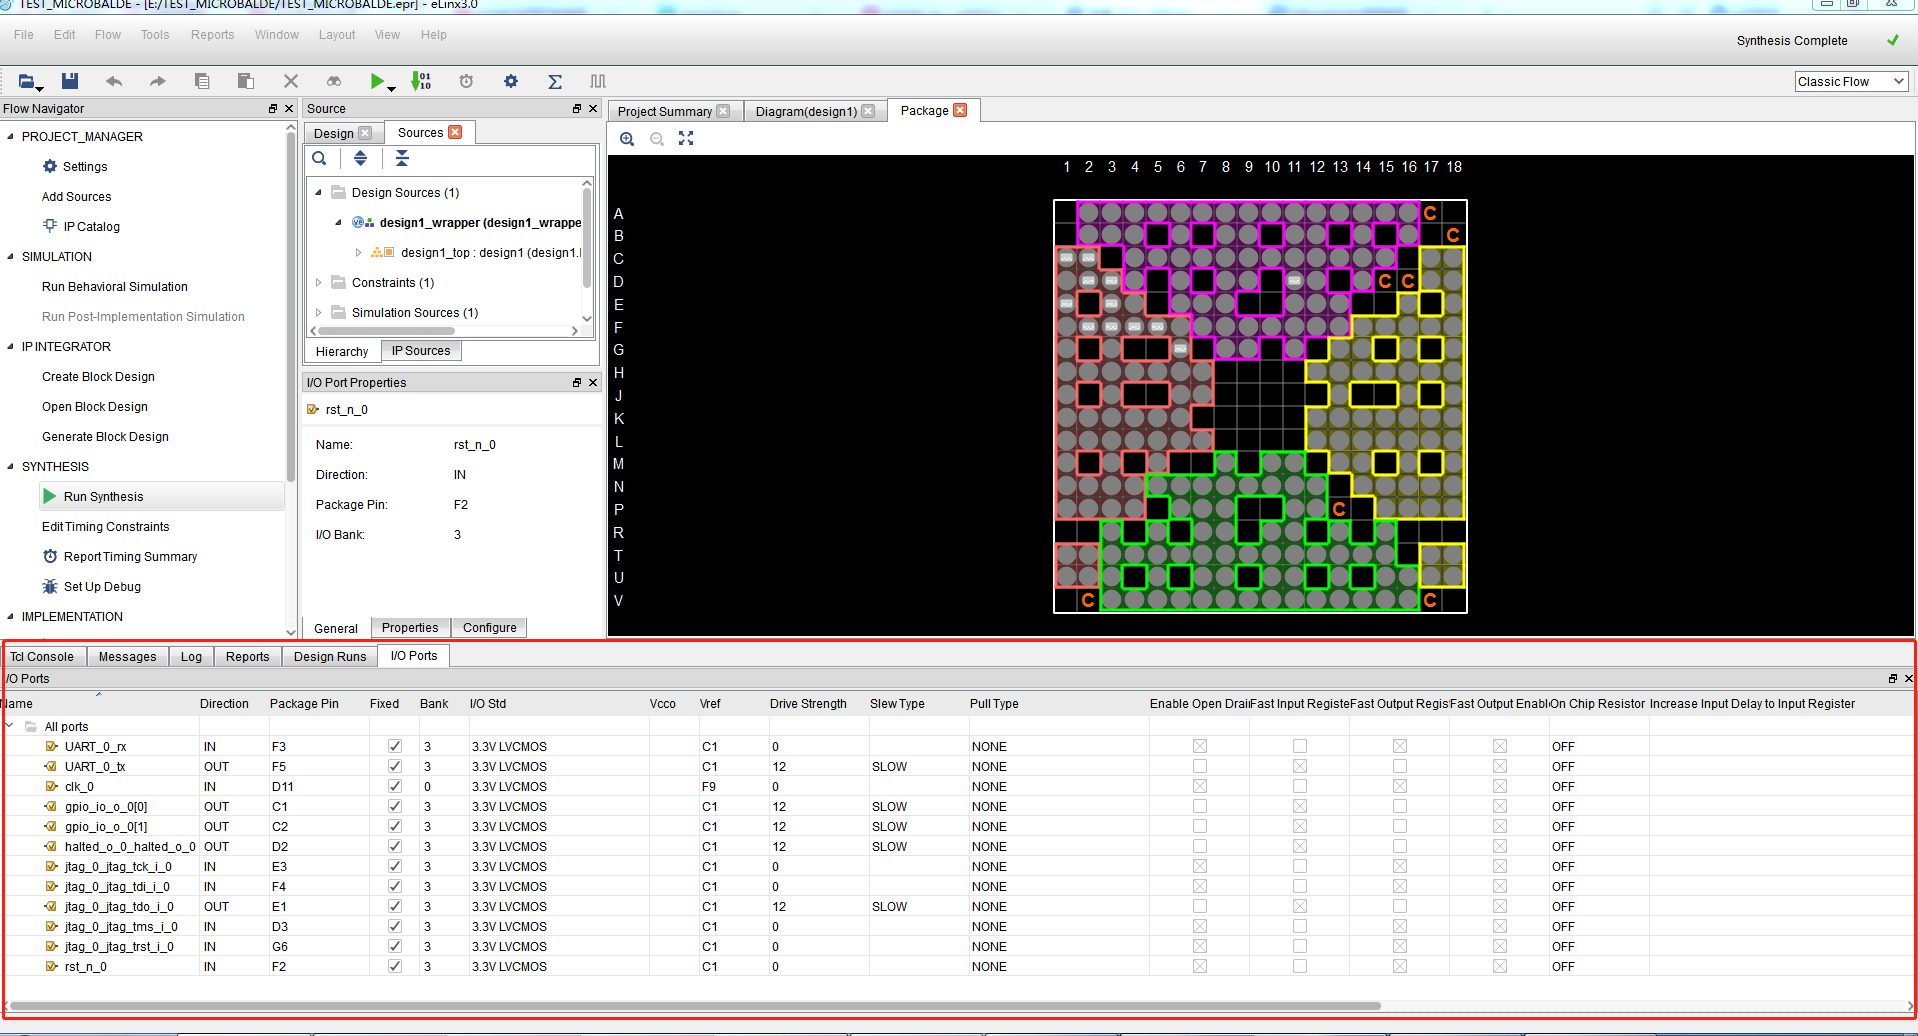This screenshot has height=1036, width=1918.
Task: Open the Classic Flow dropdown
Action: pos(1851,82)
